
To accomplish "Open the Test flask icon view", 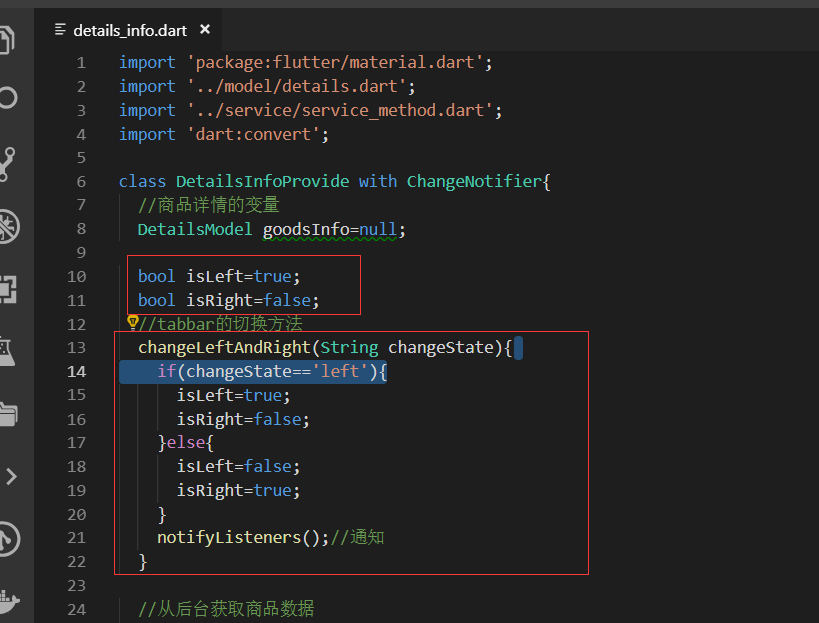I will pos(7,351).
